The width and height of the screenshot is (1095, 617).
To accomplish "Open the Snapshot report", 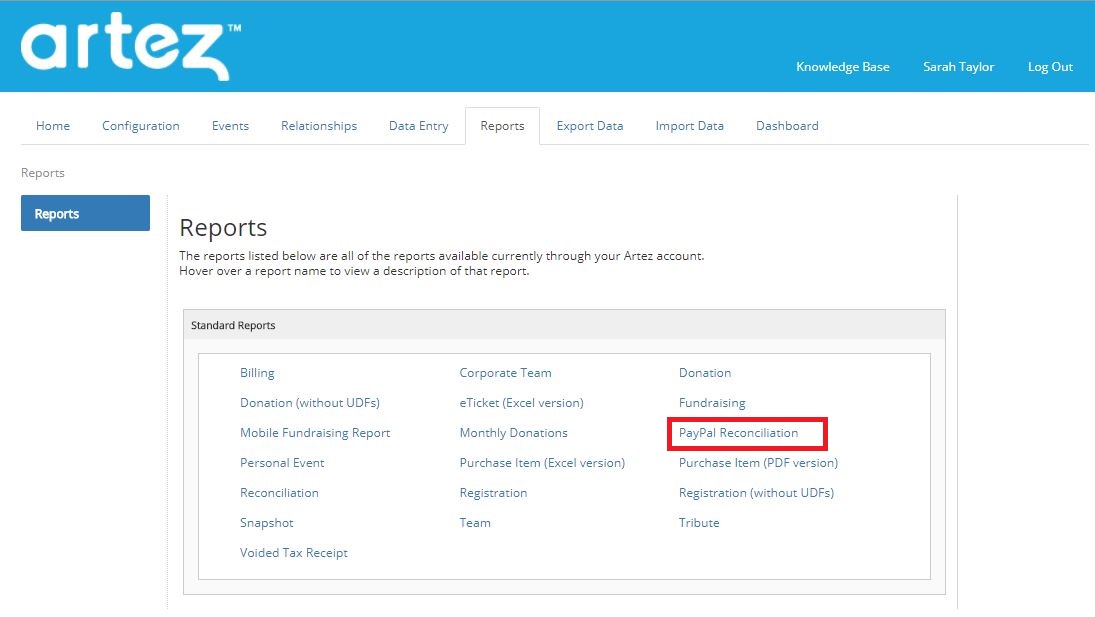I will [x=267, y=523].
